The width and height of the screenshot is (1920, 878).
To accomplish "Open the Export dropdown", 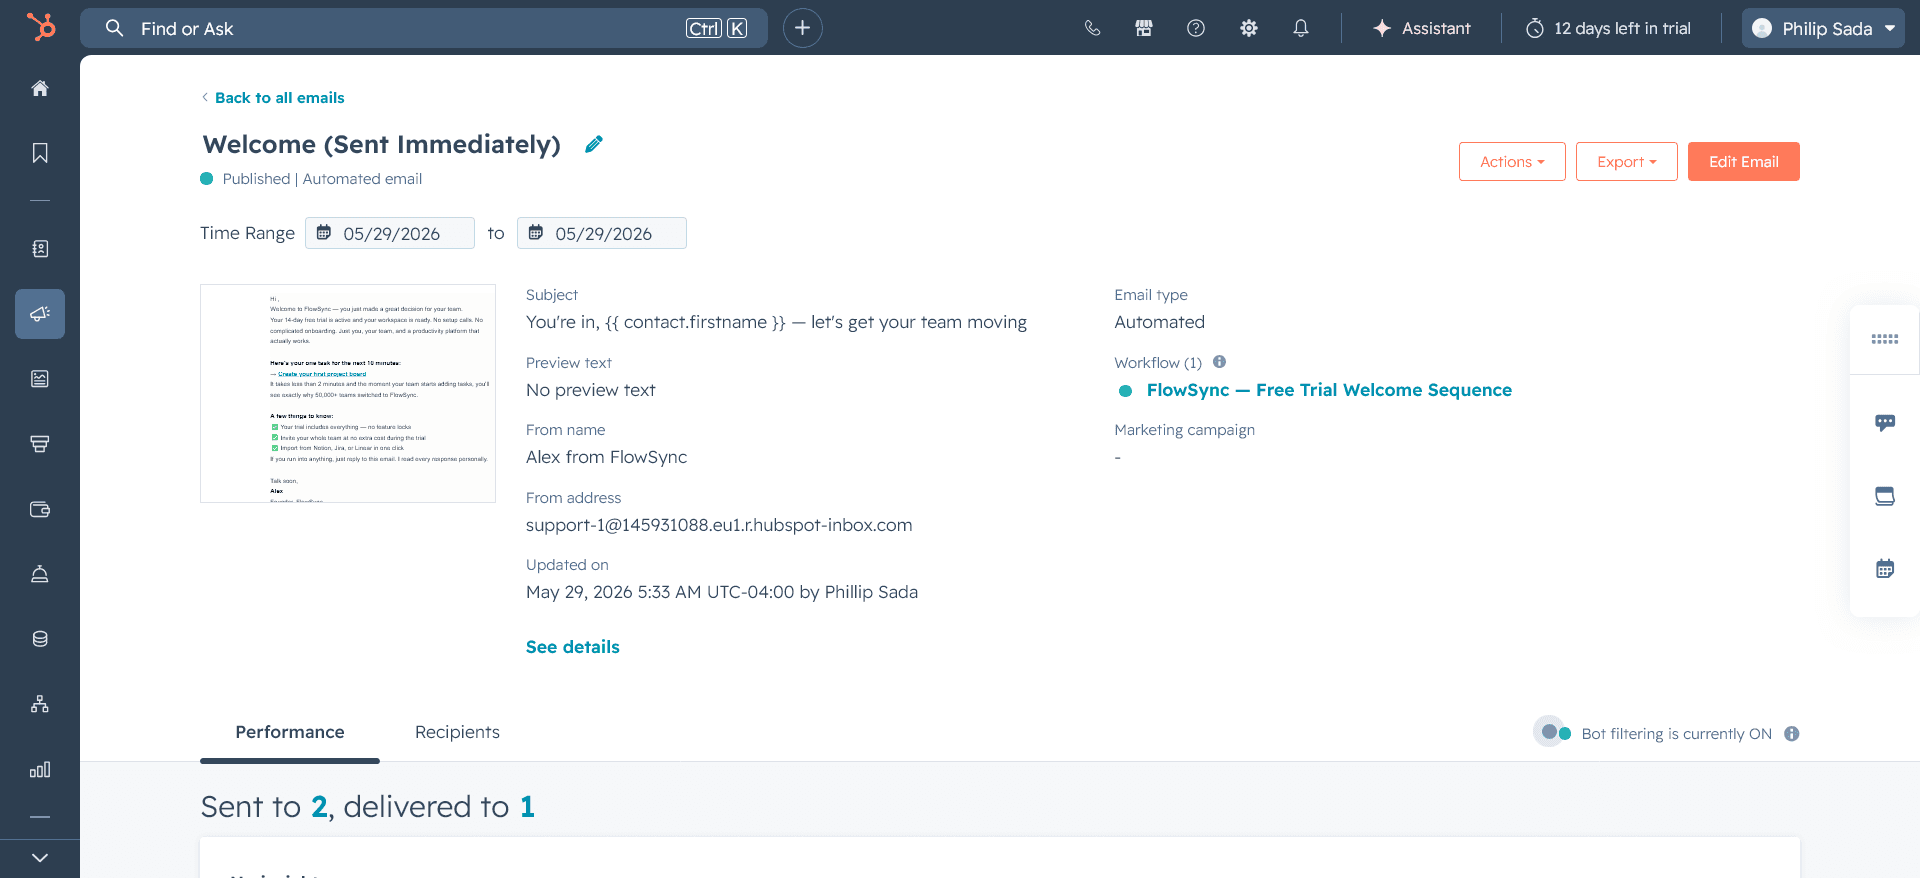I will pos(1627,162).
